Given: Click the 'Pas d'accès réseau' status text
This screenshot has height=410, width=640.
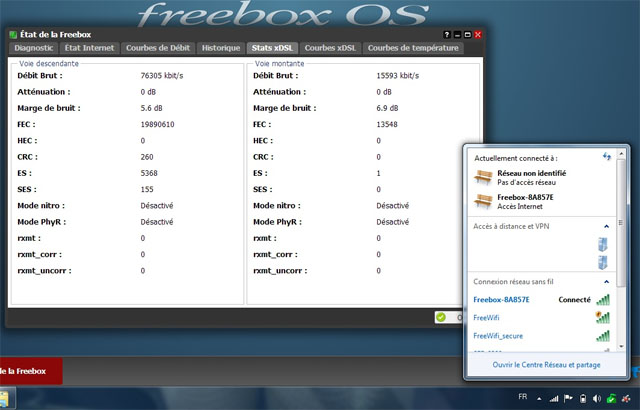Looking at the screenshot, I should click(527, 183).
